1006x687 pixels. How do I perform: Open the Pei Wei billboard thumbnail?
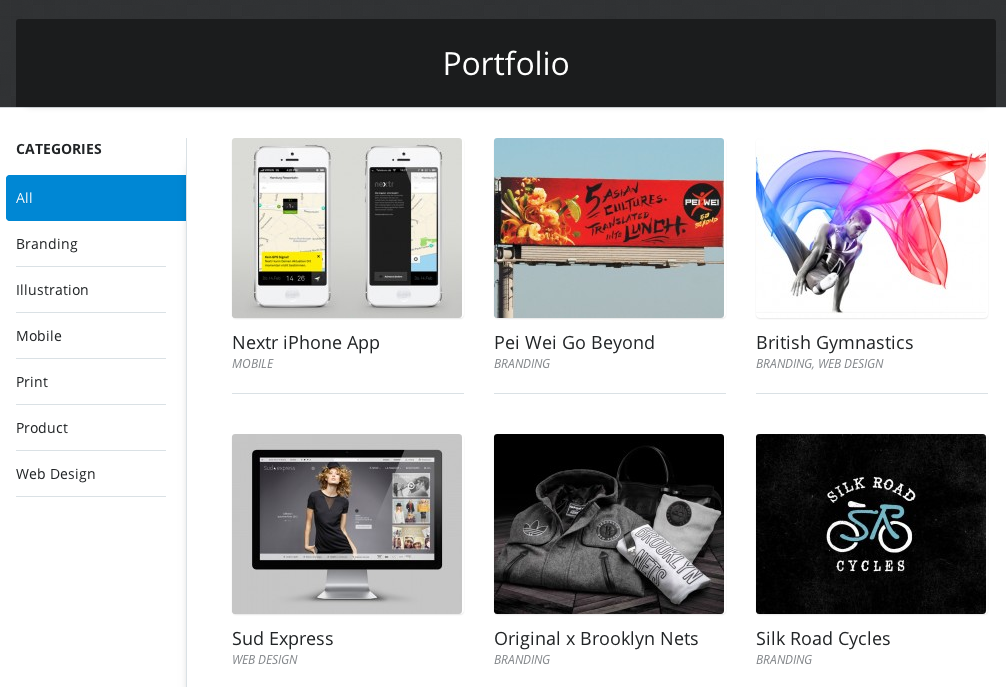point(609,228)
